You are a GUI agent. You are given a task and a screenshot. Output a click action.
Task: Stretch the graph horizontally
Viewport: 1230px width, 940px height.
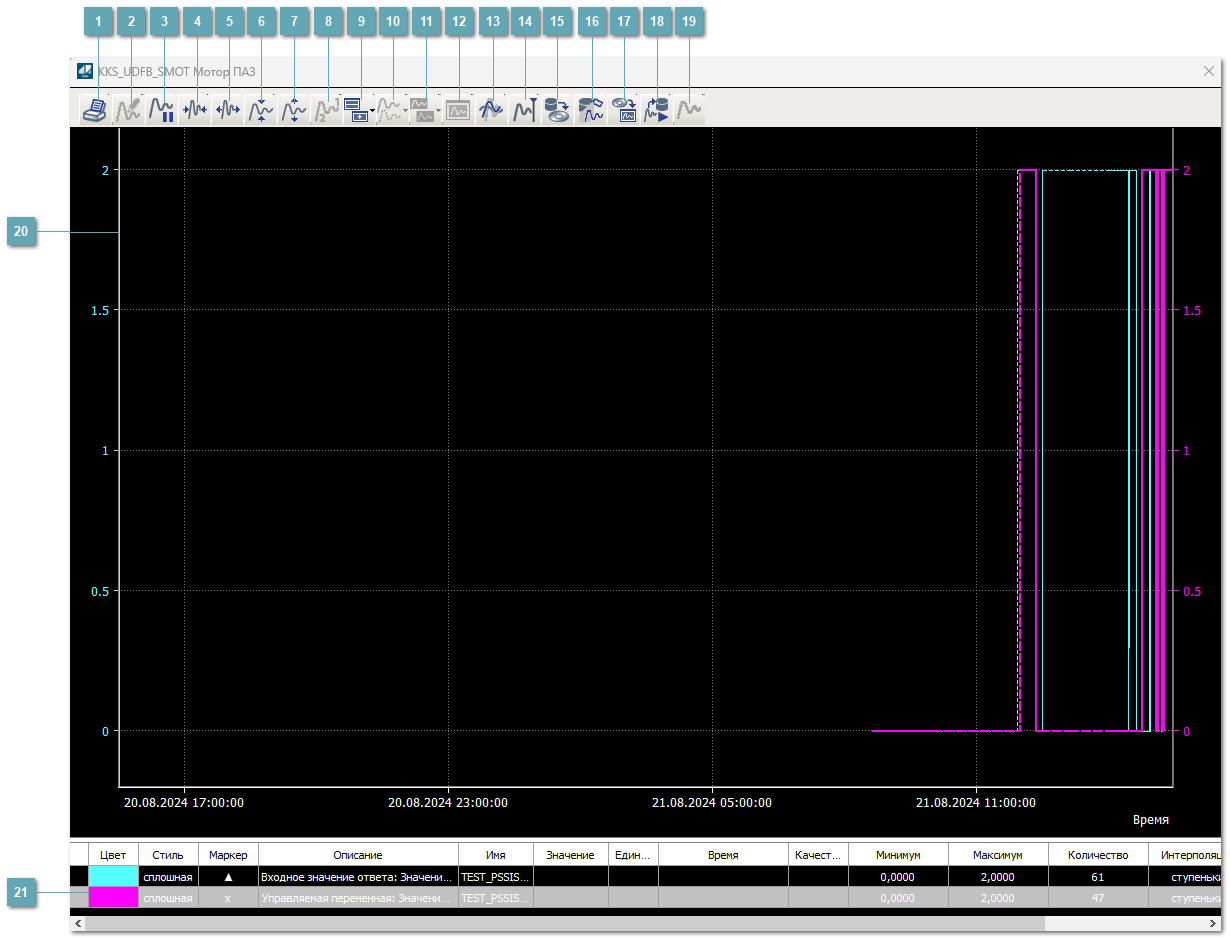tap(227, 110)
